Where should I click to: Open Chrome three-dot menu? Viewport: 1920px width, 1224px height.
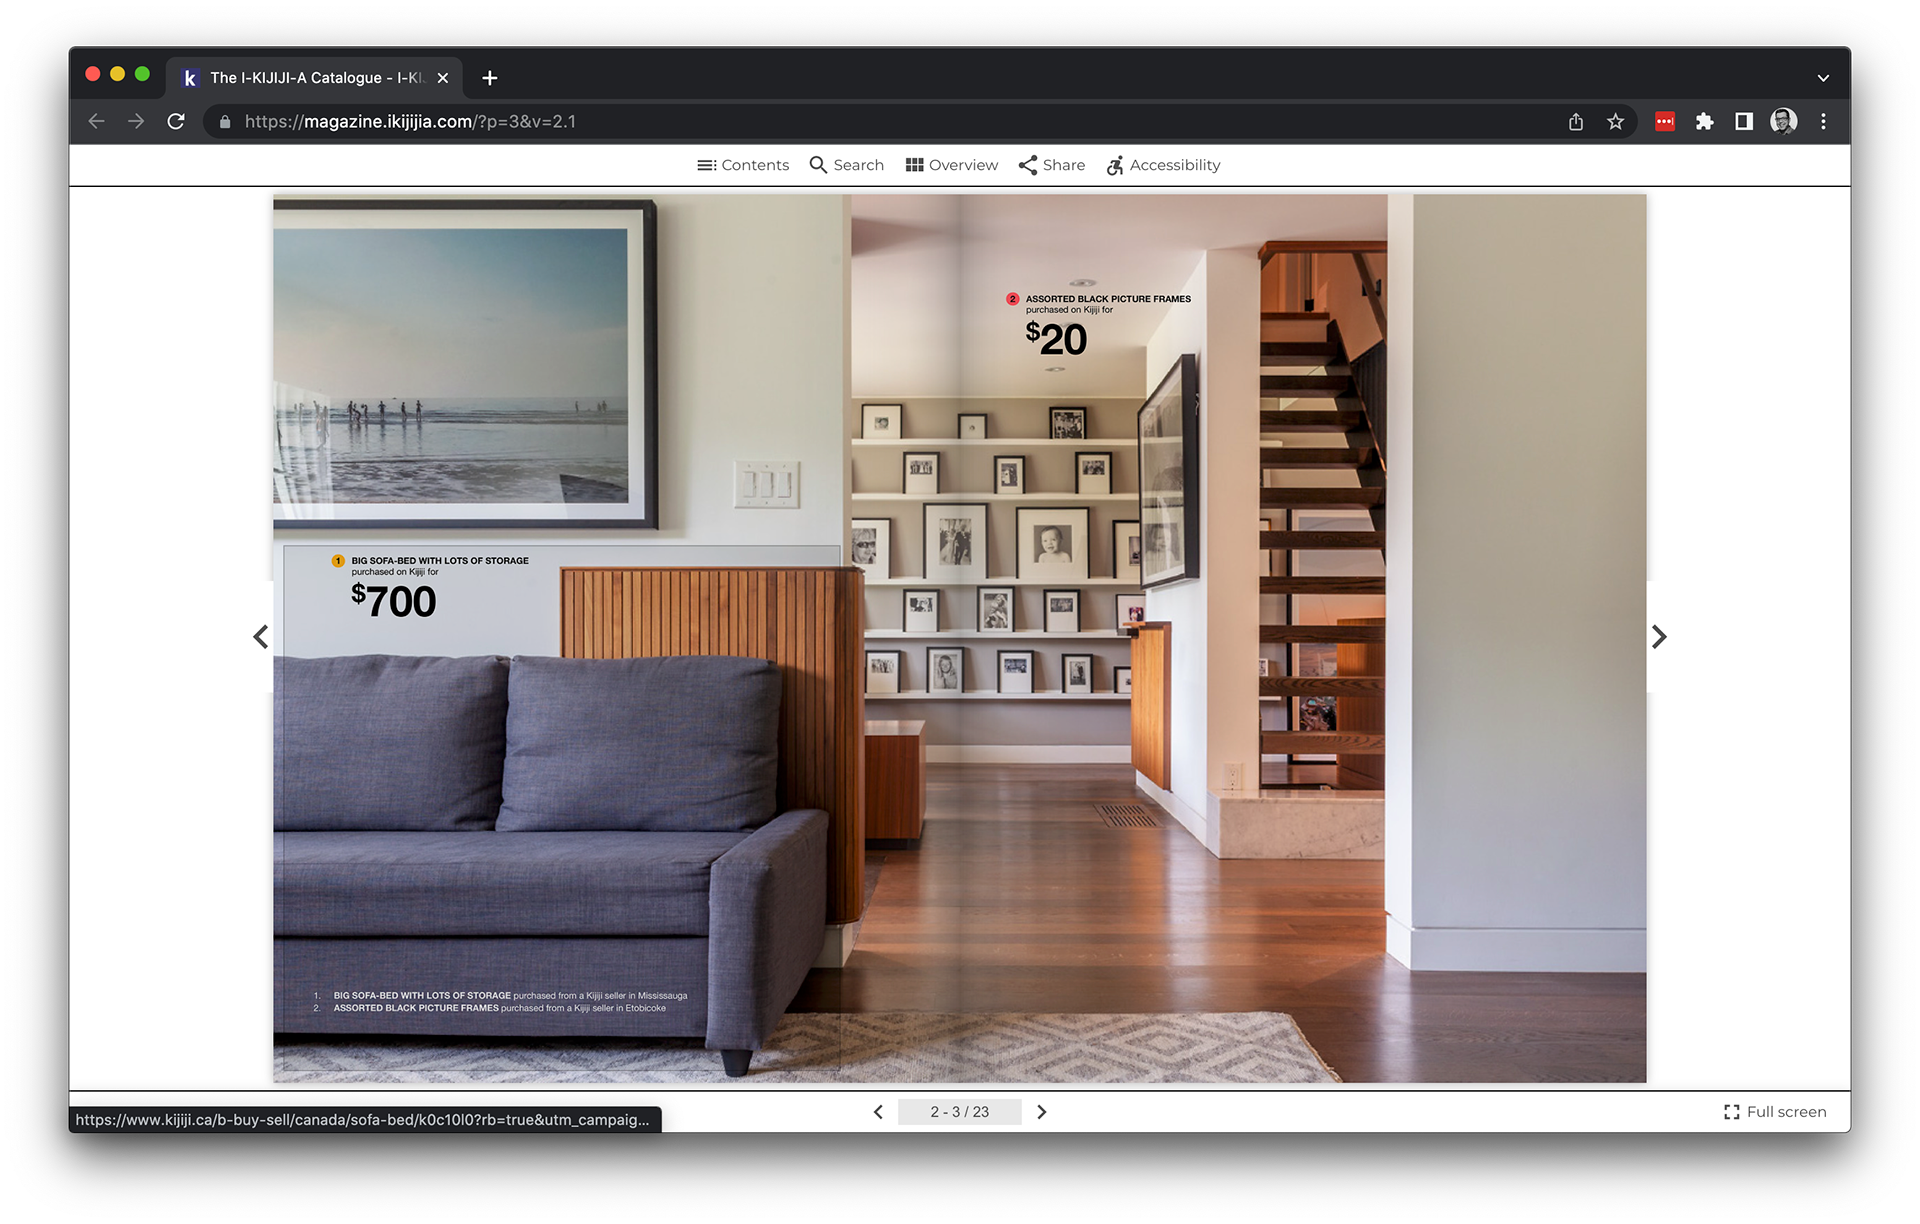click(1823, 122)
